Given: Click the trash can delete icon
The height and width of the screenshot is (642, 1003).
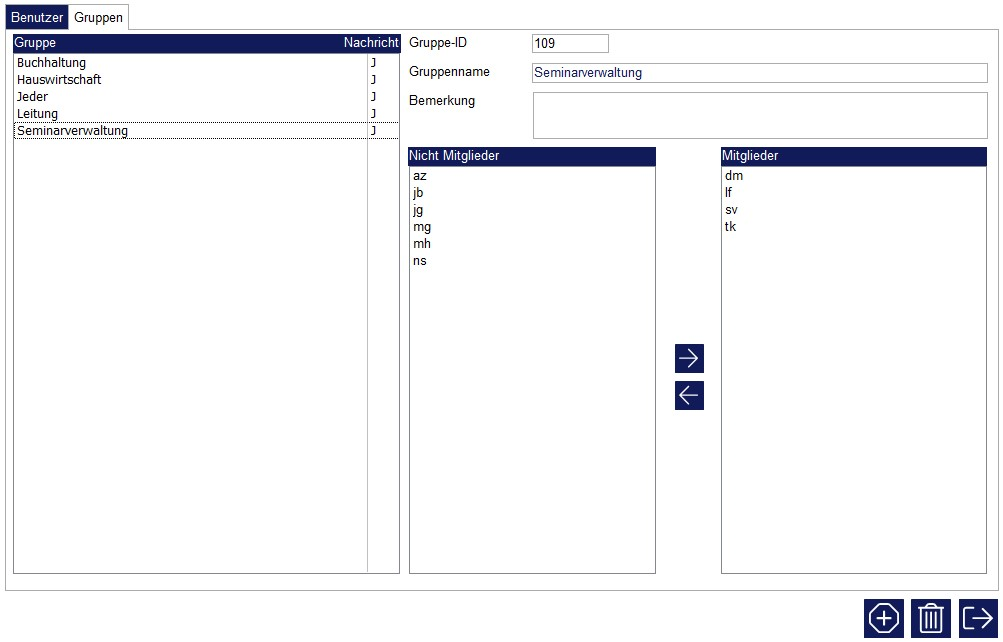Looking at the screenshot, I should [931, 618].
